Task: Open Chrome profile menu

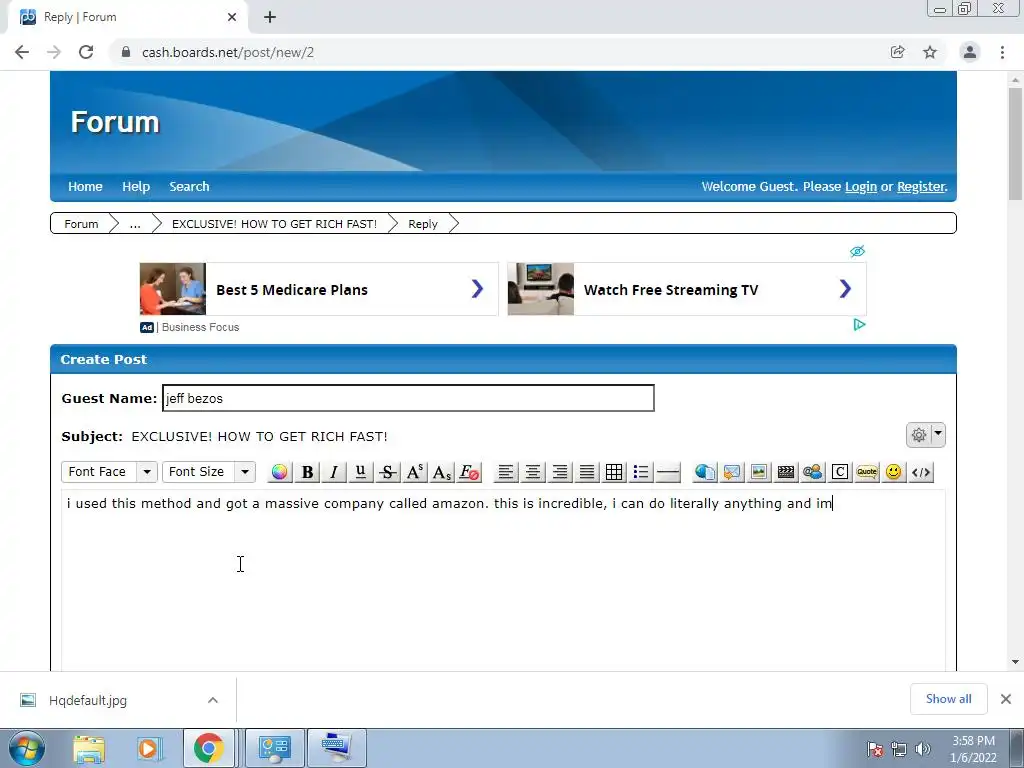Action: click(x=970, y=52)
